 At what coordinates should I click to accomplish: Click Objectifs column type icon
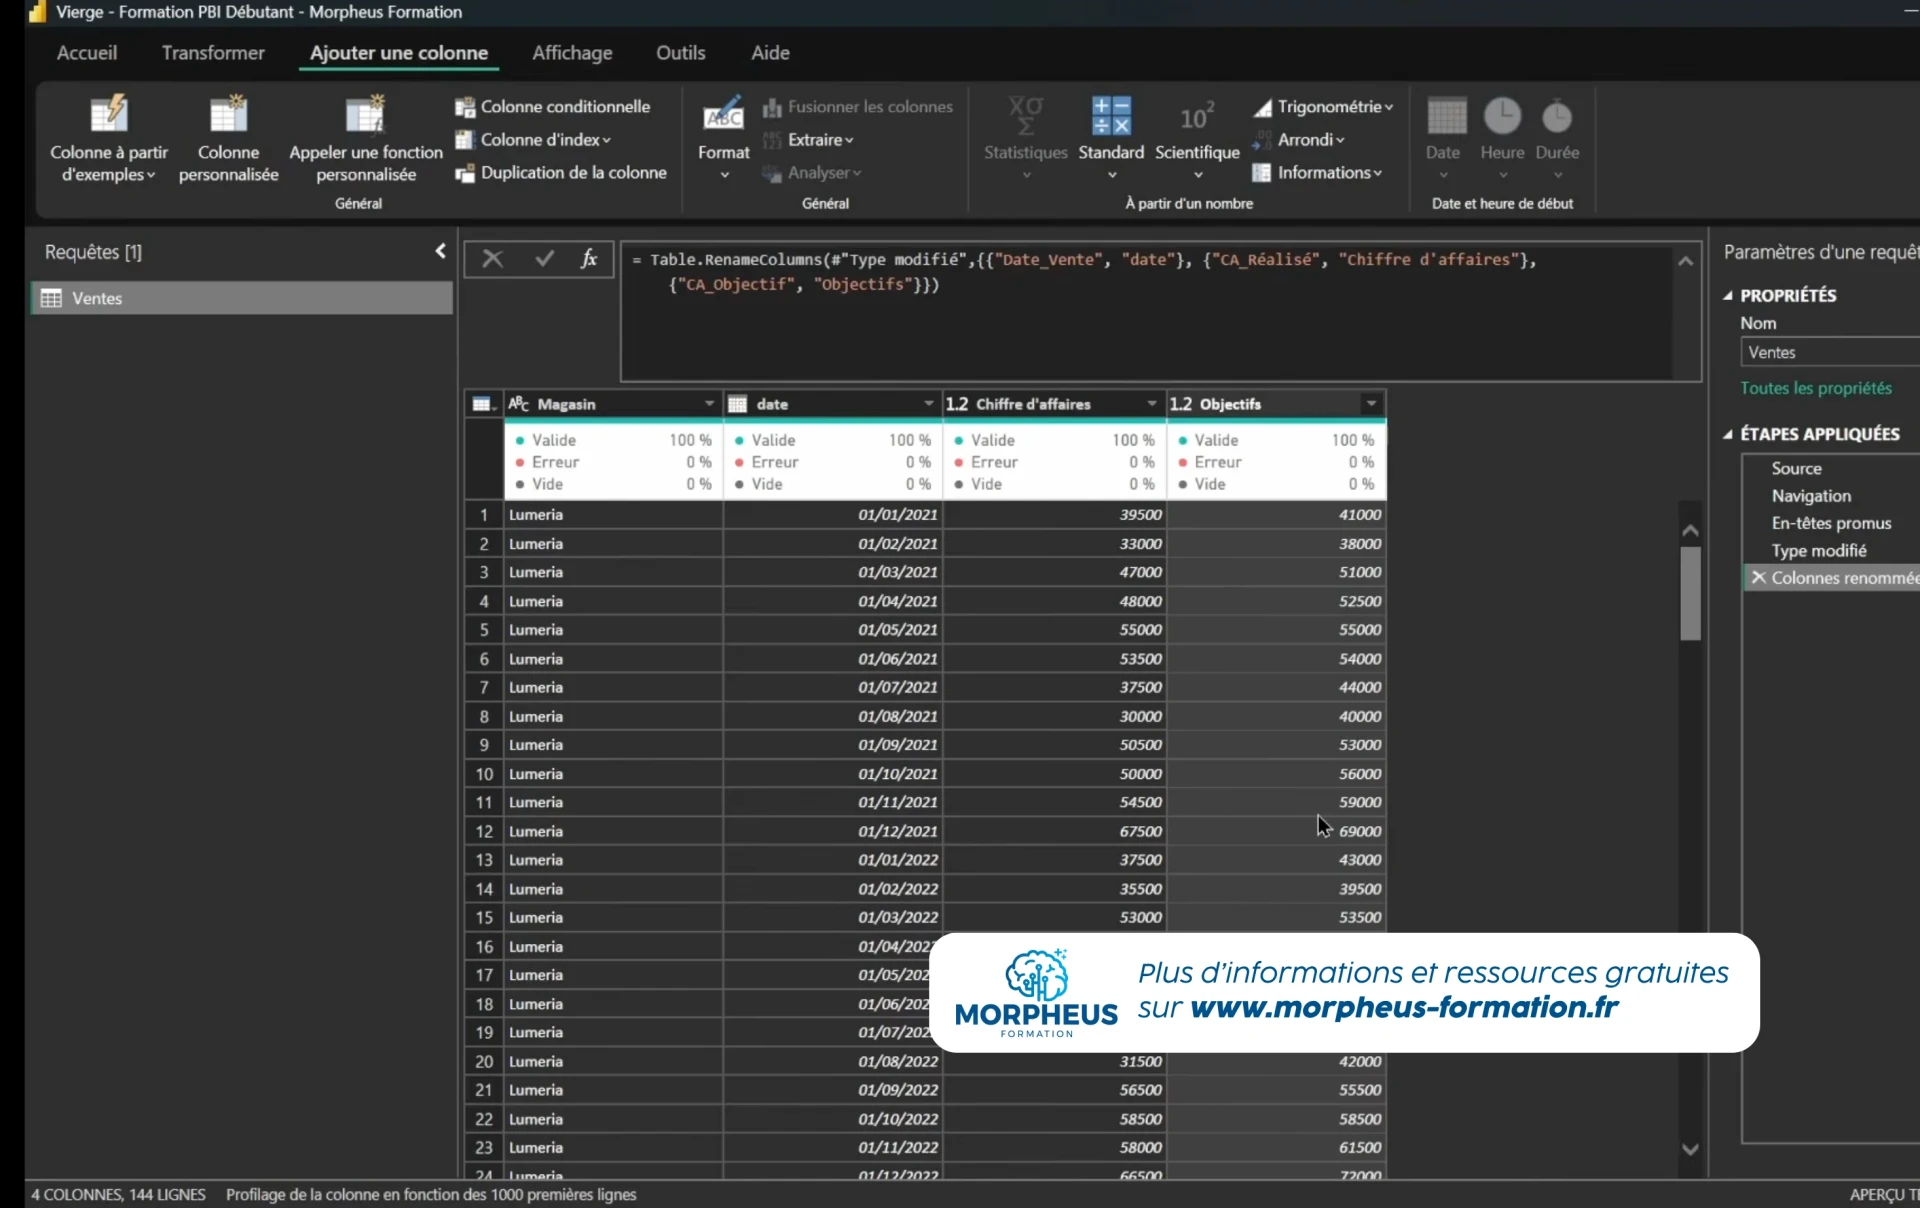click(1181, 404)
